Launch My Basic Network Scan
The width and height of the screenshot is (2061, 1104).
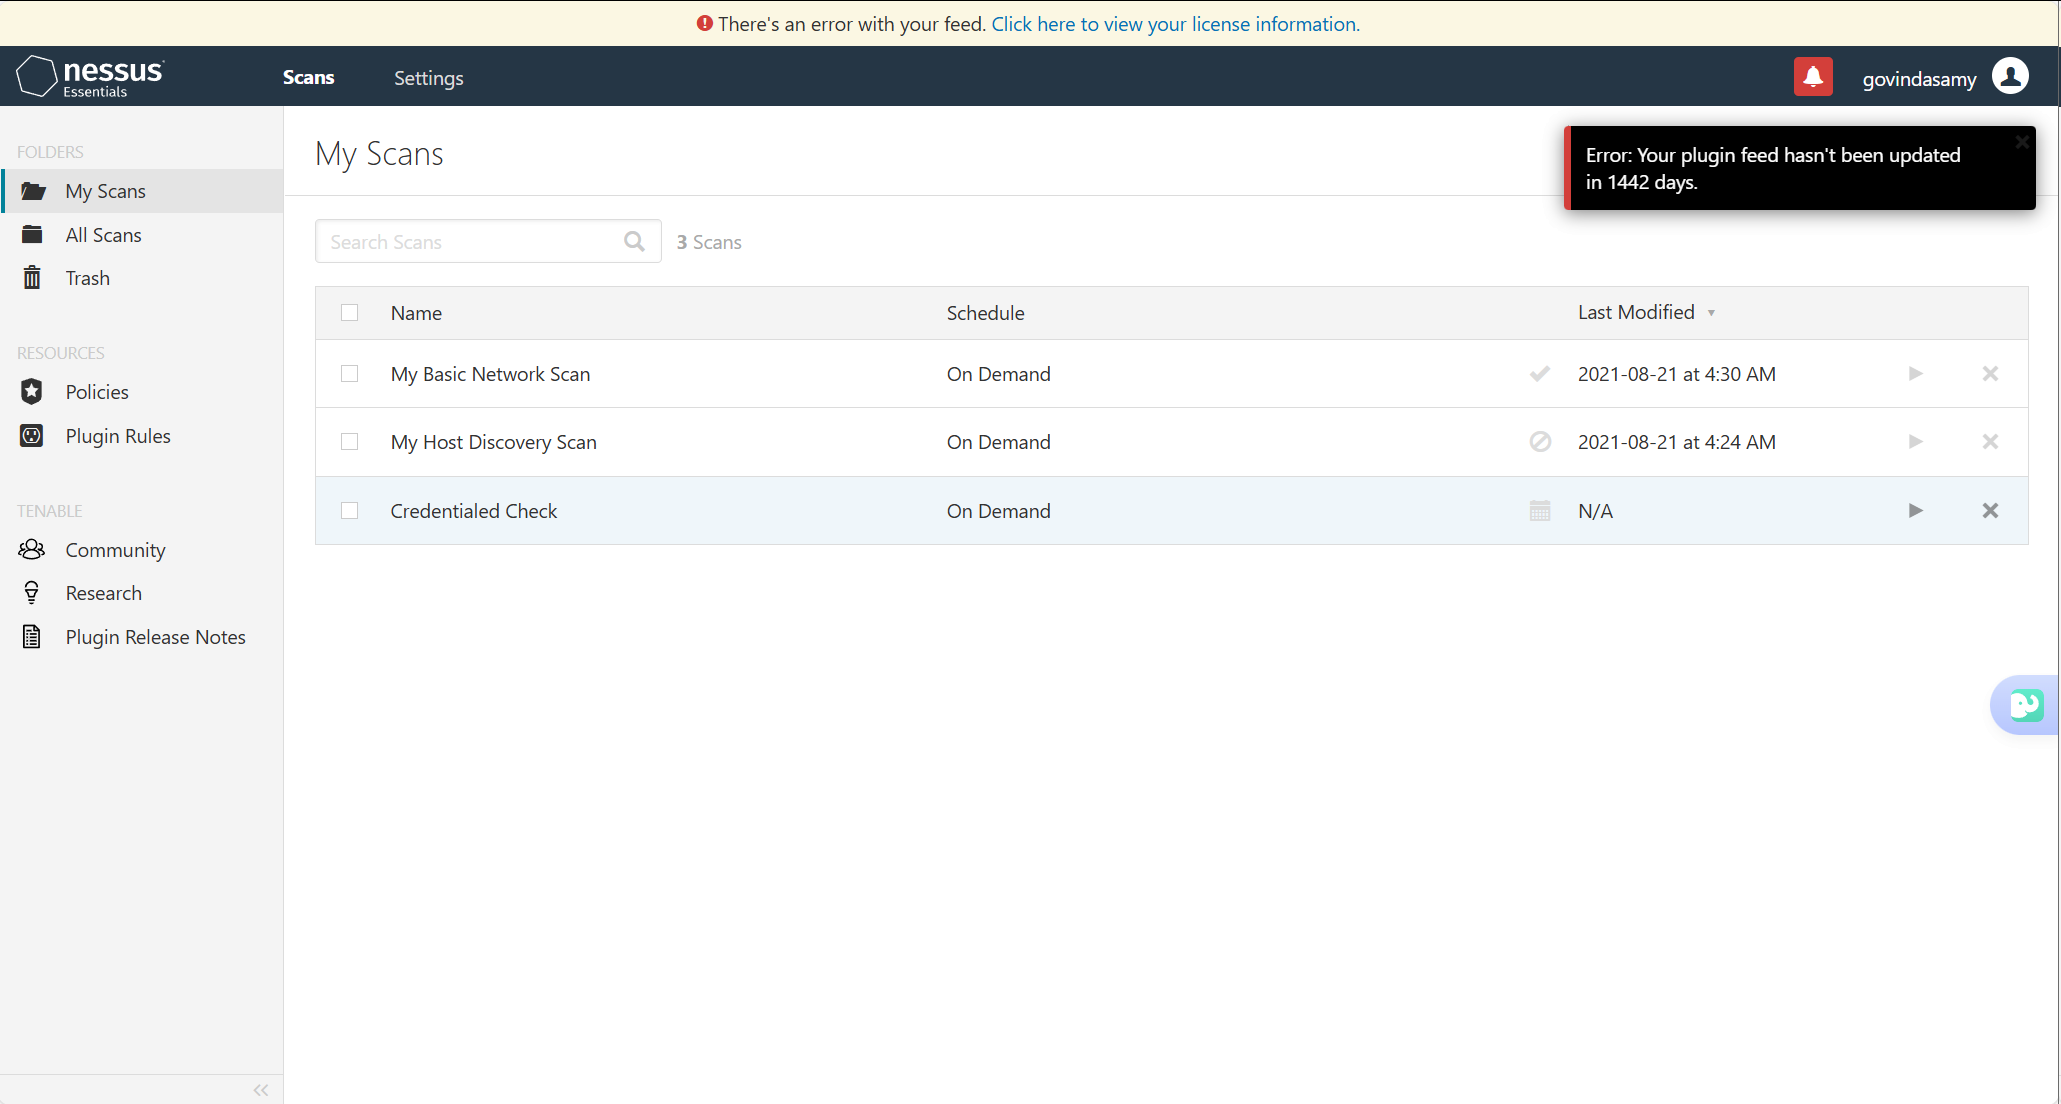(x=1915, y=374)
